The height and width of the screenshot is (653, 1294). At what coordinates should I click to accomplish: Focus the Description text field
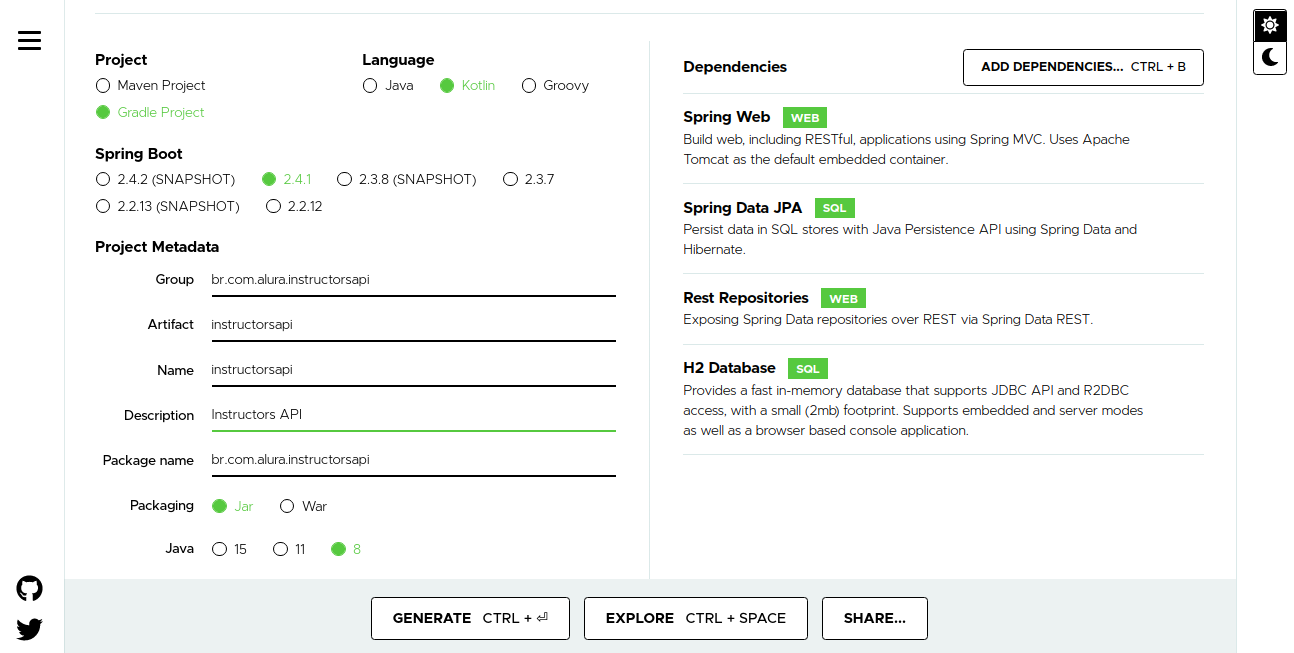coord(412,415)
